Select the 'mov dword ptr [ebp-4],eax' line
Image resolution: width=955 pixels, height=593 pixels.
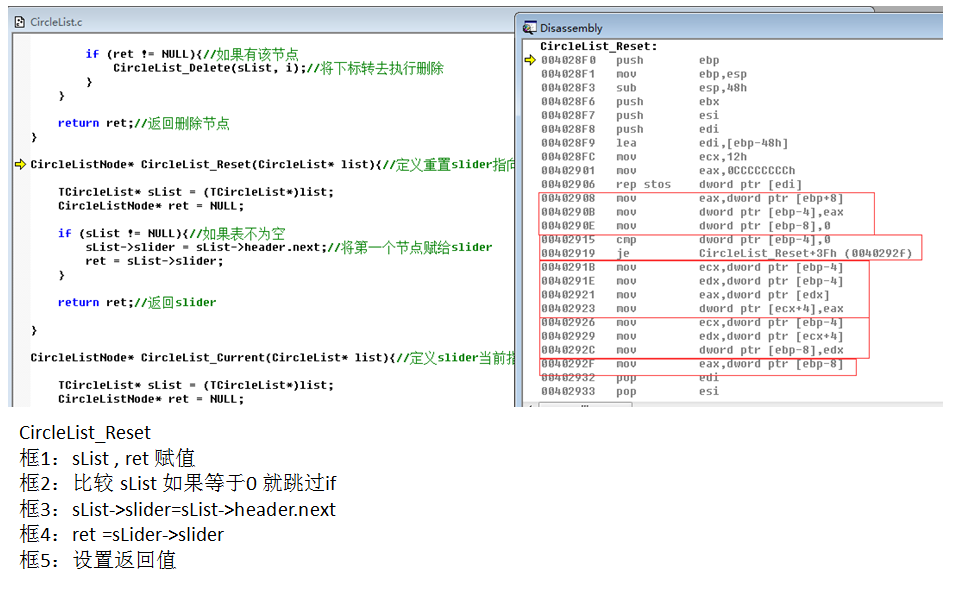tap(692, 212)
